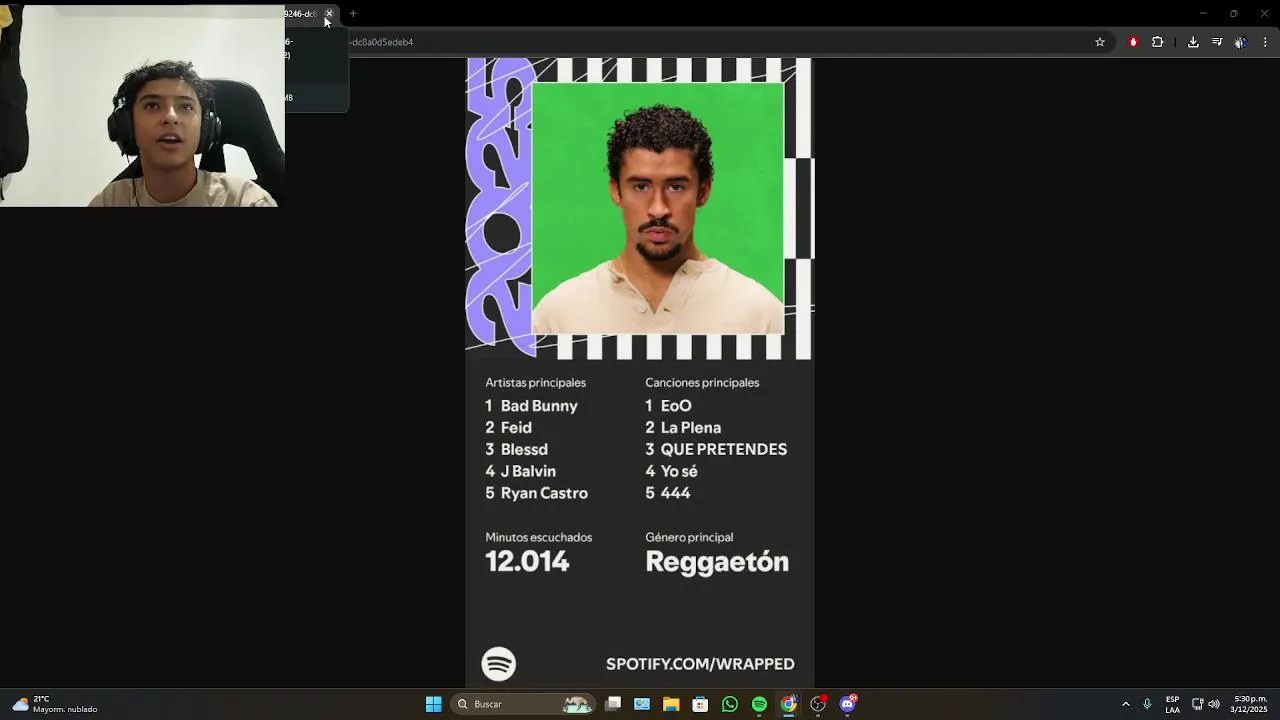Click the 'Artistas principales' heading
This screenshot has width=1280, height=720.
536,383
